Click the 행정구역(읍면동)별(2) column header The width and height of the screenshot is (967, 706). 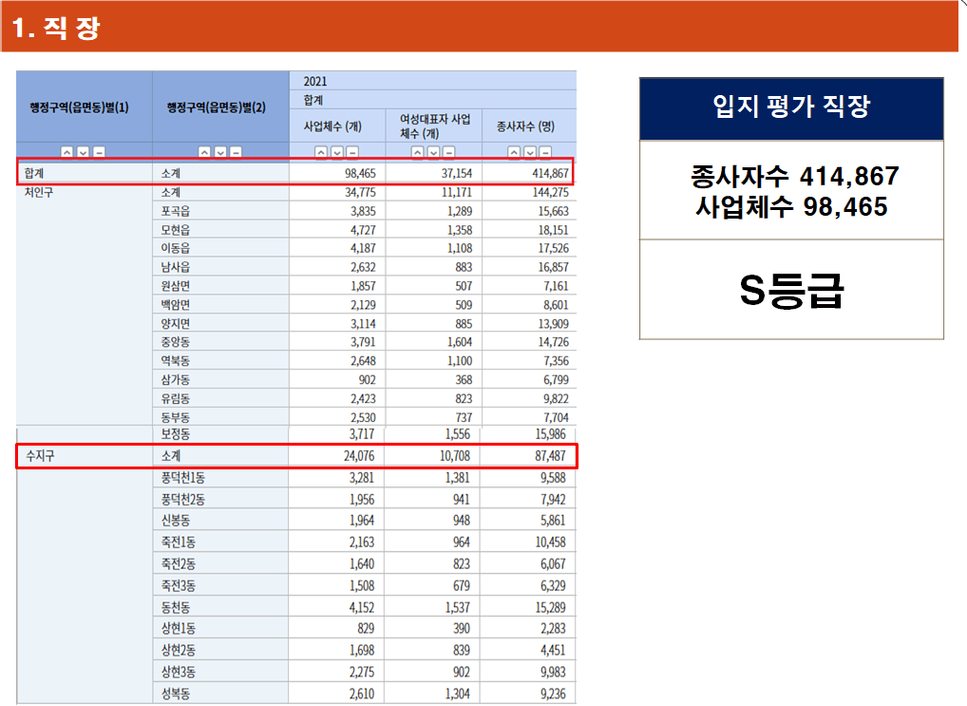pos(216,107)
